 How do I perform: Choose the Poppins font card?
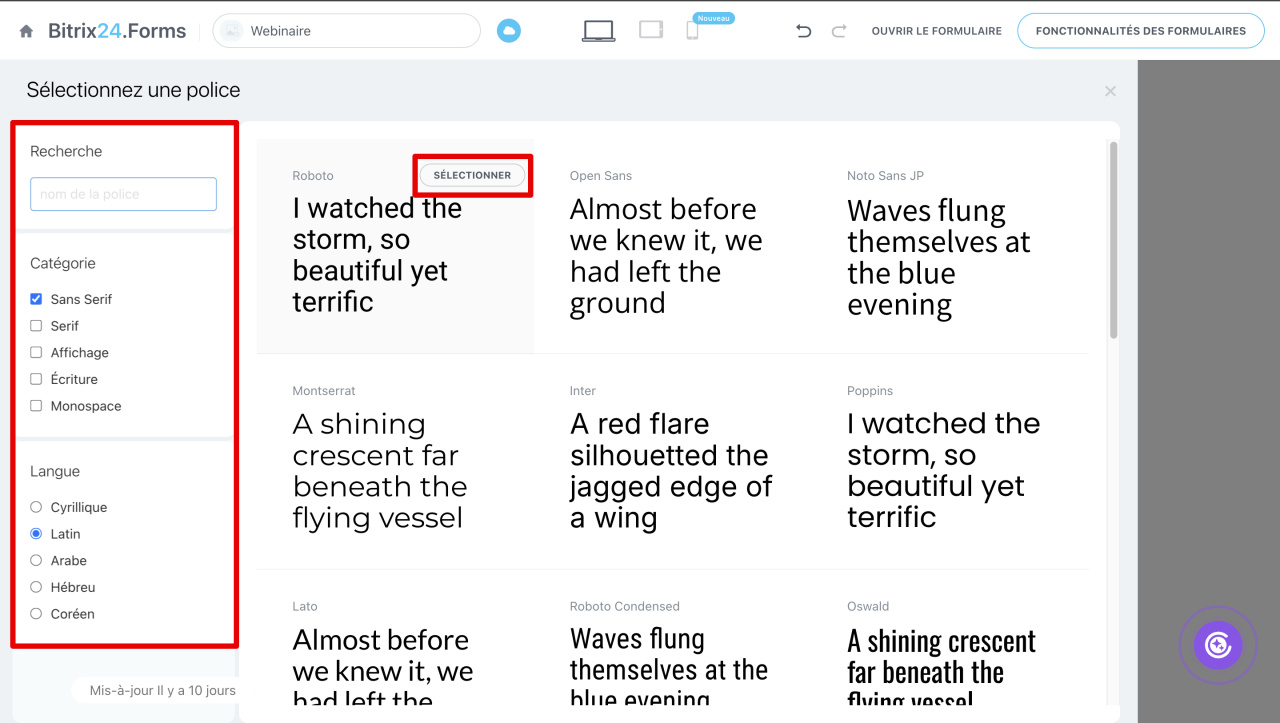point(950,461)
